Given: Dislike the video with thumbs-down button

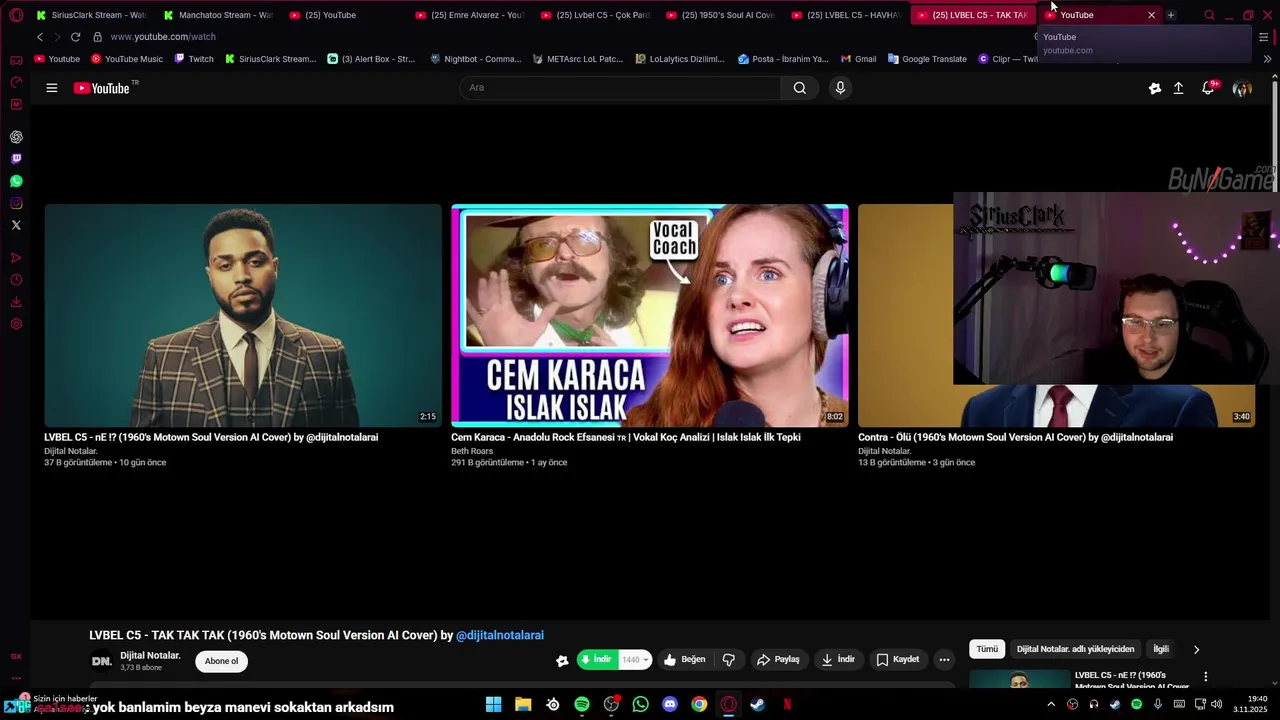Looking at the screenshot, I should click(729, 660).
